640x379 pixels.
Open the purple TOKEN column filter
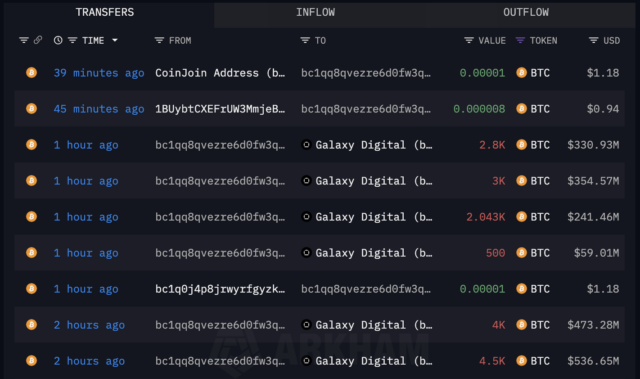520,40
